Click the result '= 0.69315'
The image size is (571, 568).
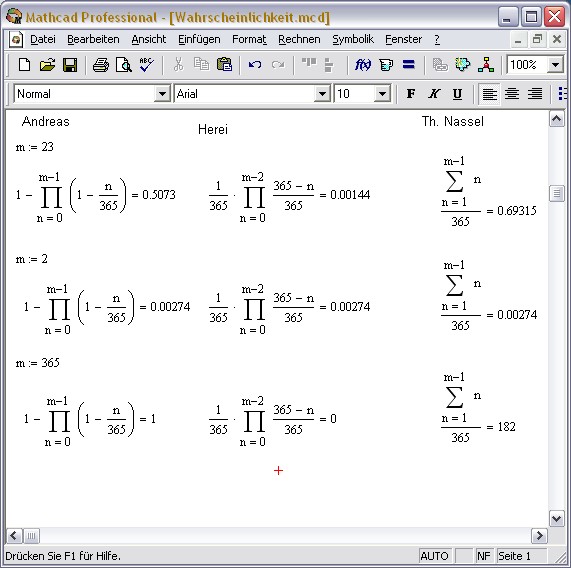tap(512, 210)
